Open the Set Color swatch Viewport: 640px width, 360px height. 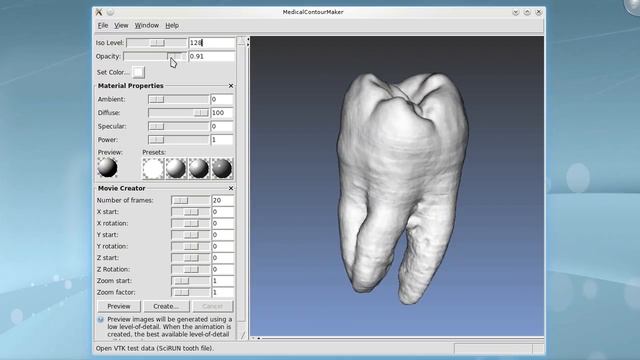tap(138, 72)
